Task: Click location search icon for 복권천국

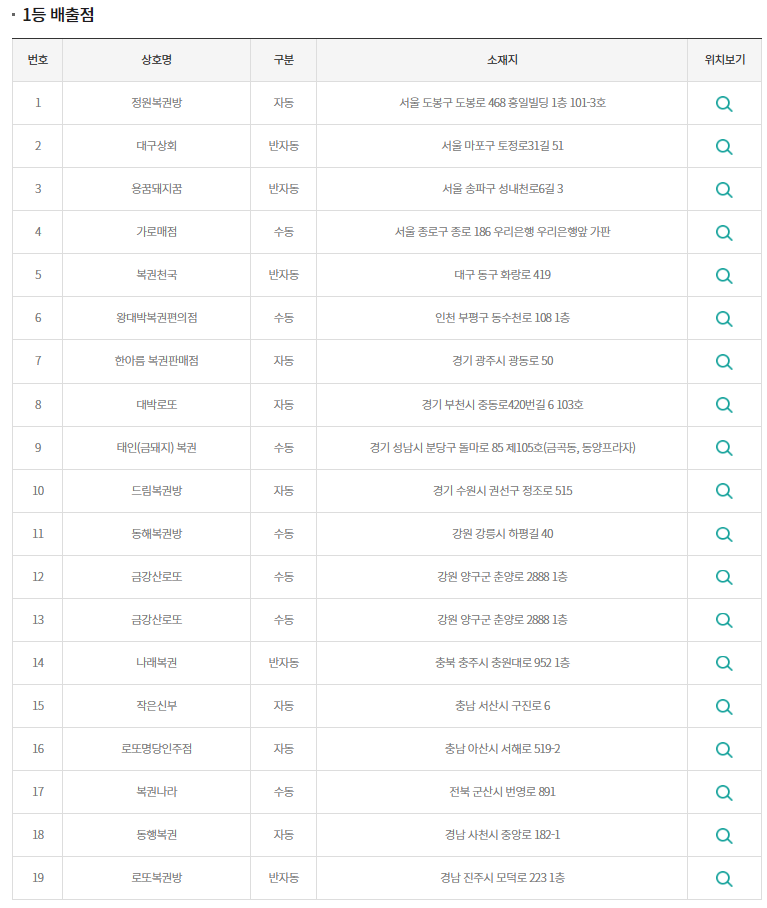Action: [724, 275]
